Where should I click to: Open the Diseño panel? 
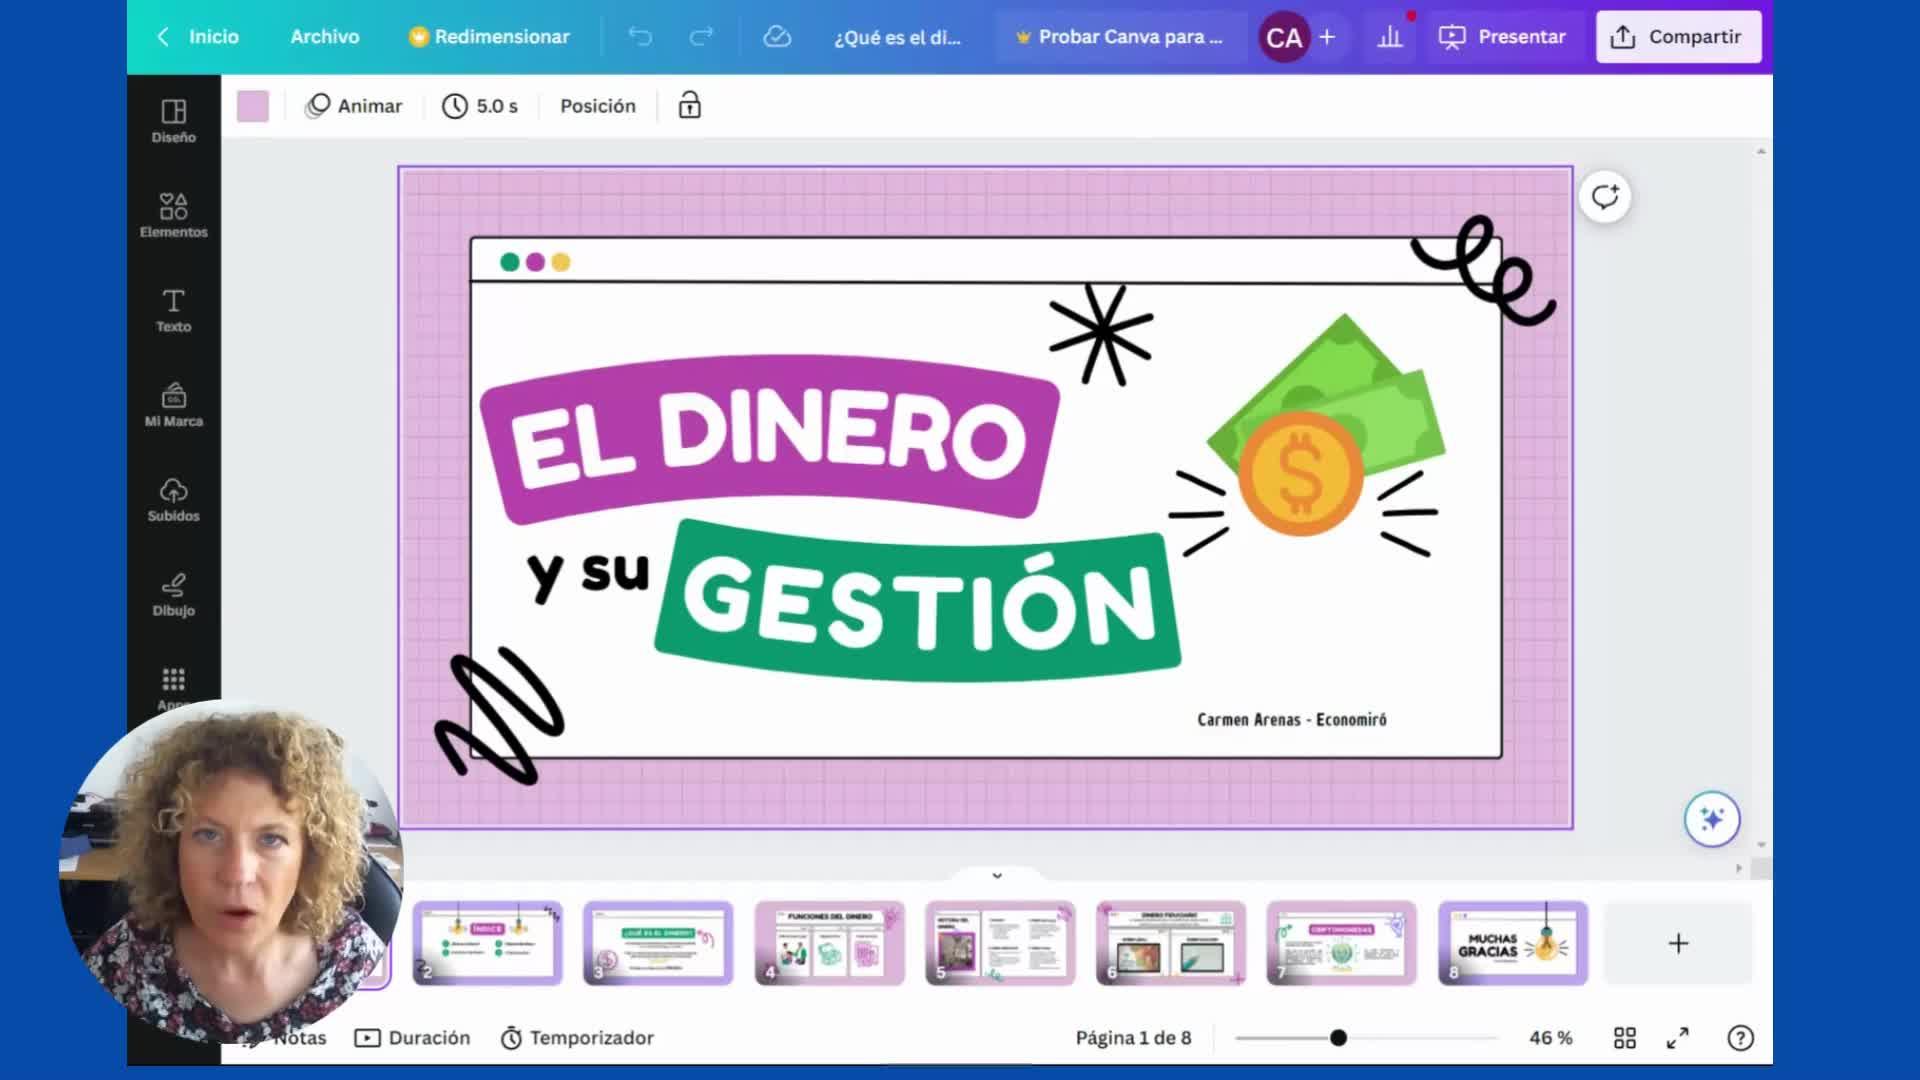173,120
